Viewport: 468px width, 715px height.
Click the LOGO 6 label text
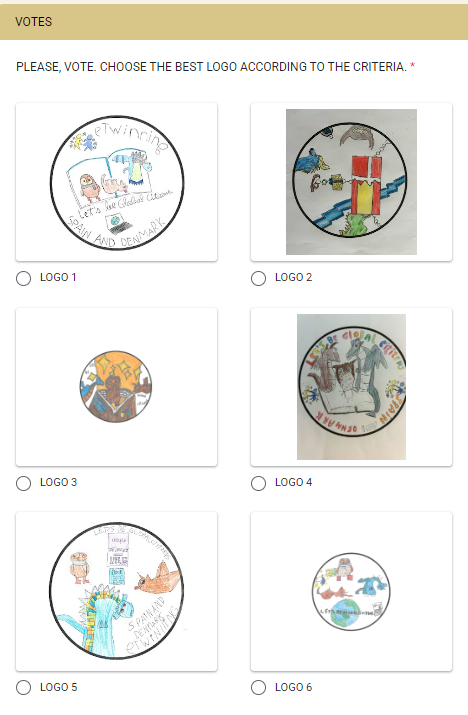293,687
